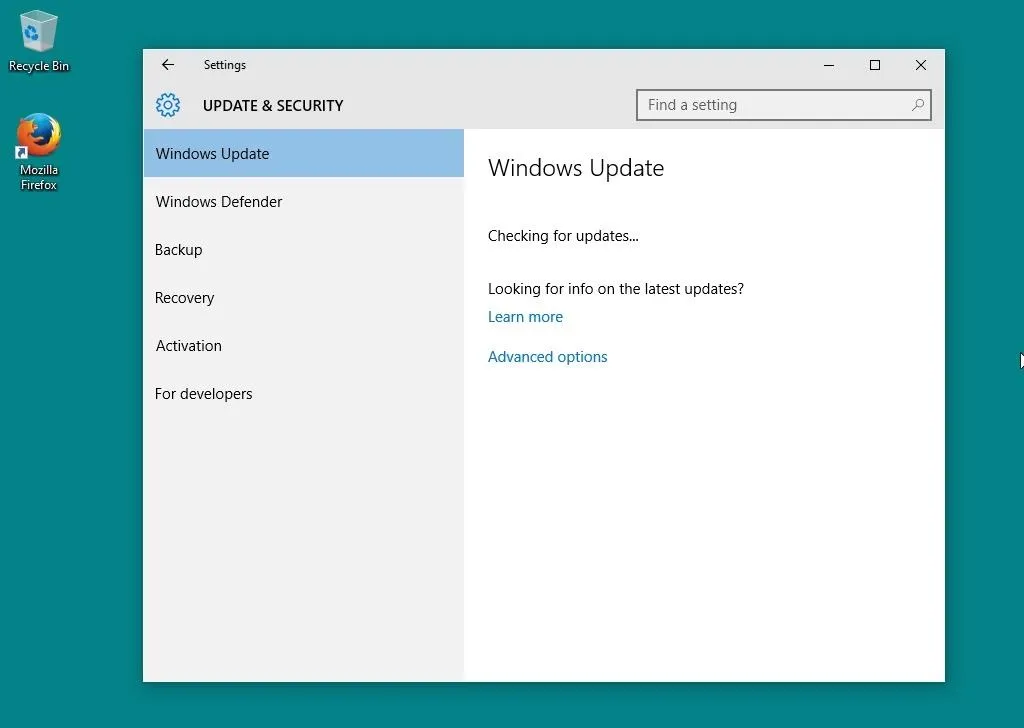Image resolution: width=1024 pixels, height=728 pixels.
Task: Select Windows Update in sidebar
Action: pos(304,153)
